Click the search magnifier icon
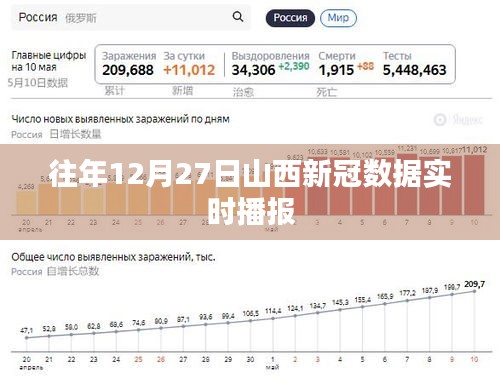Screen dimensions: 500x384 (x=238, y=17)
